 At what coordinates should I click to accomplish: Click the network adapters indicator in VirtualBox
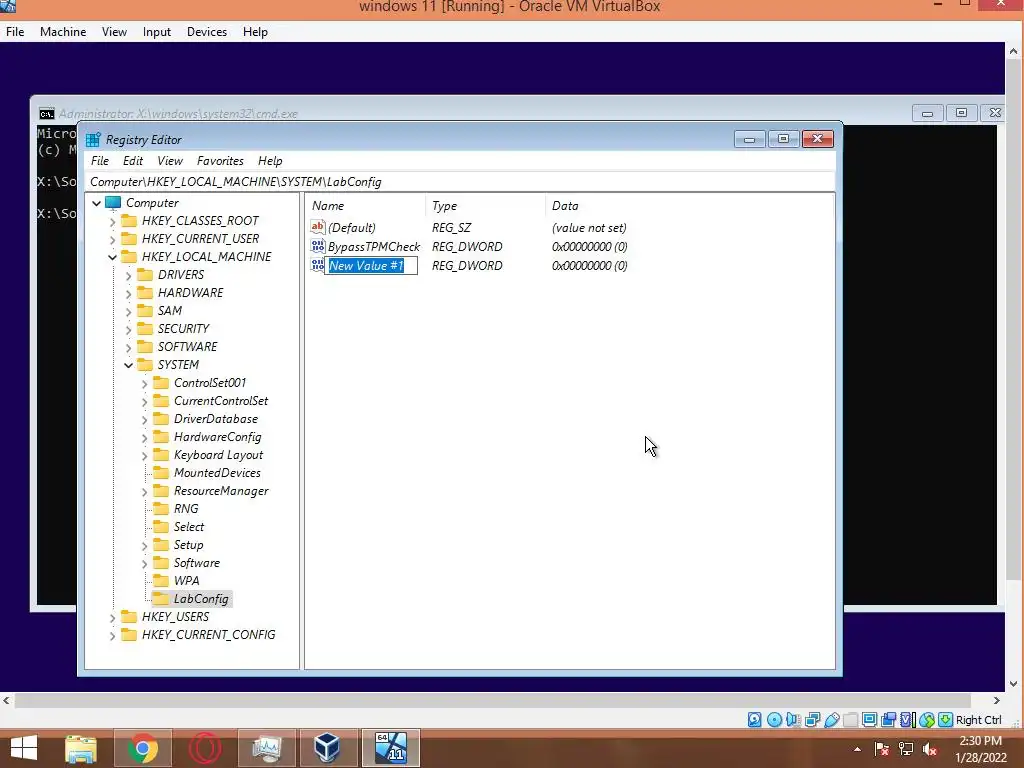pos(812,720)
